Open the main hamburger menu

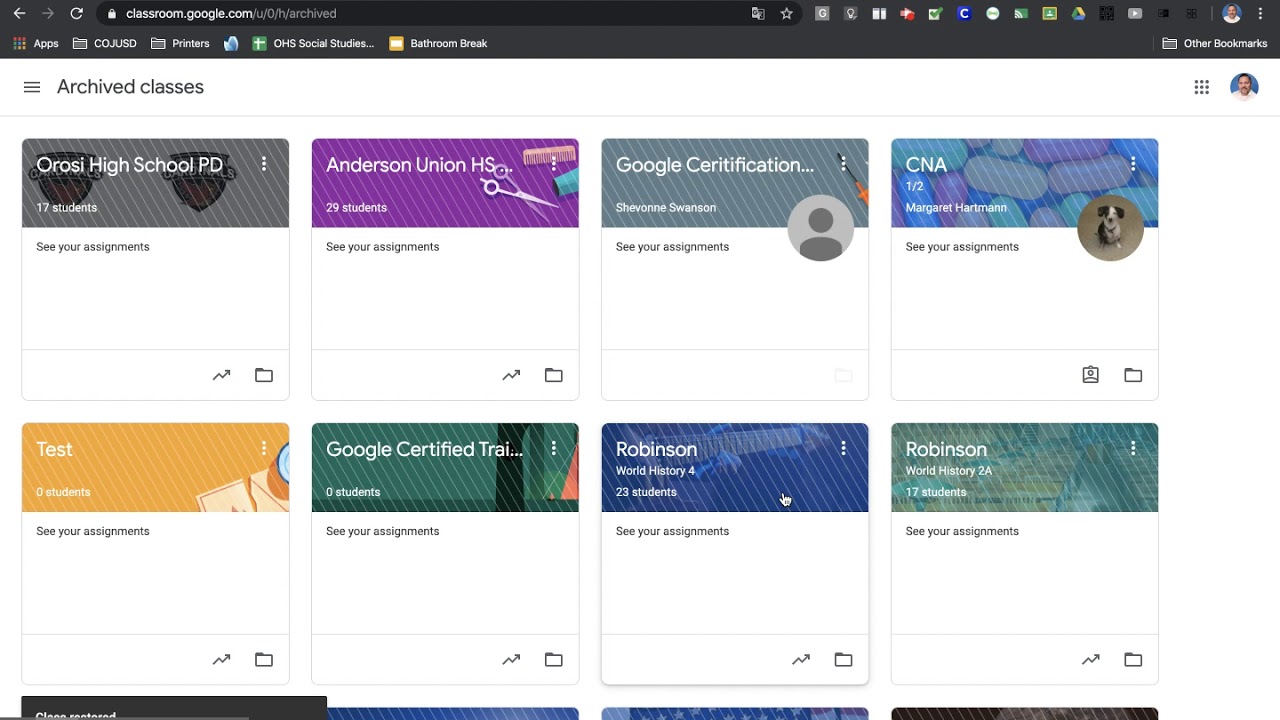click(32, 87)
